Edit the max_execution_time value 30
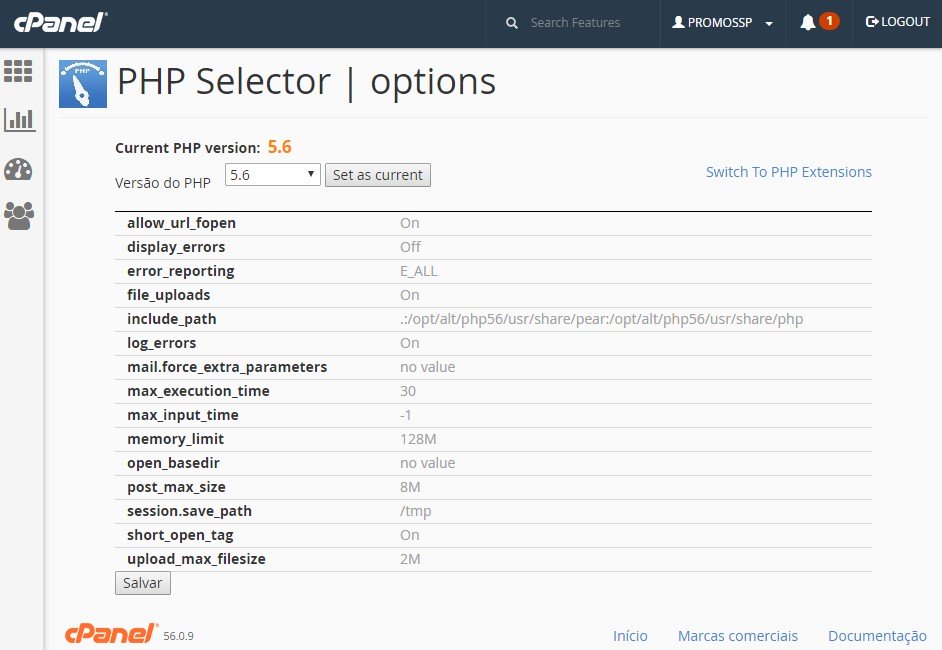Viewport: 942px width, 650px height. coord(408,391)
